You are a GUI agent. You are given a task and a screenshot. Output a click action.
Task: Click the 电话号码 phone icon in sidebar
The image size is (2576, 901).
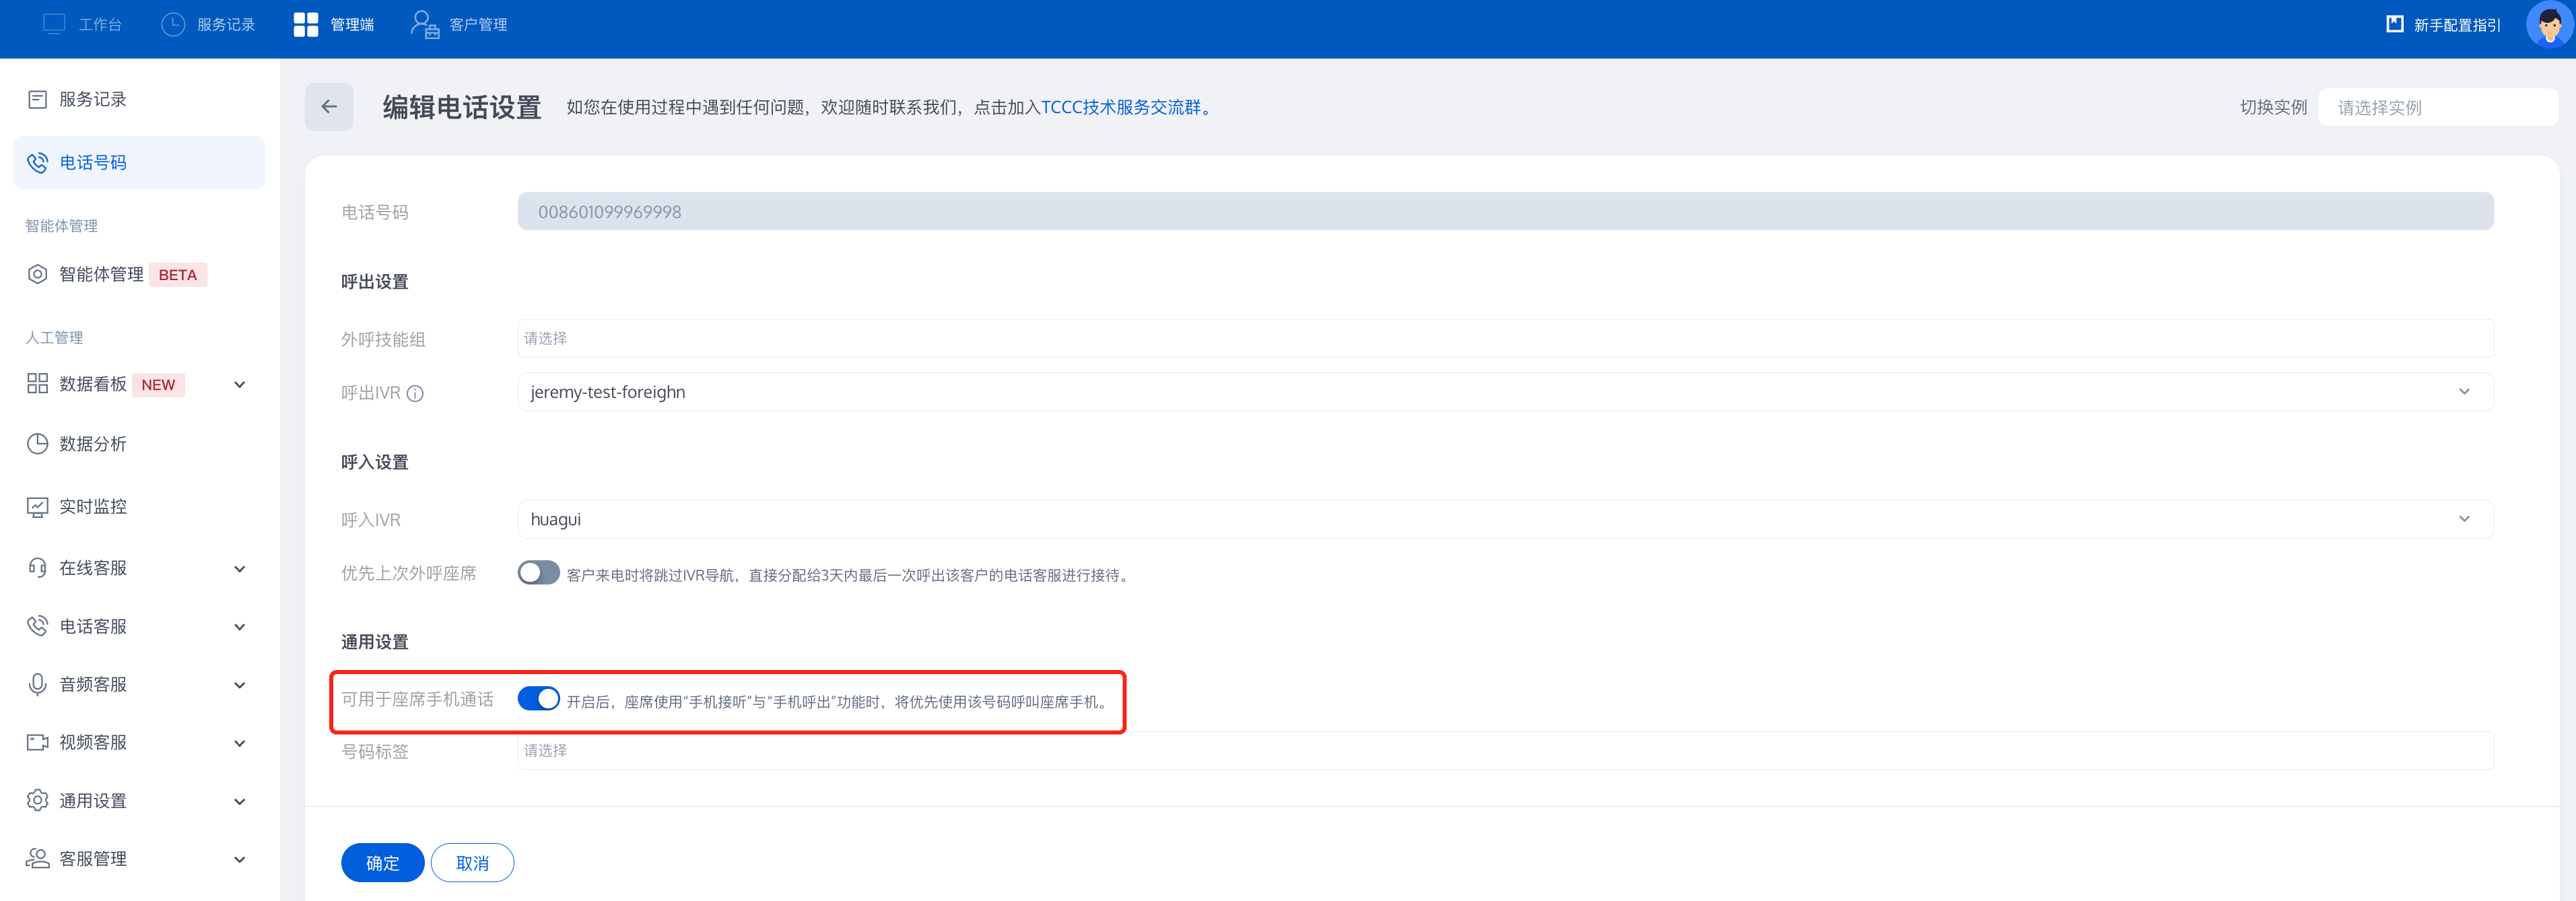coord(37,162)
